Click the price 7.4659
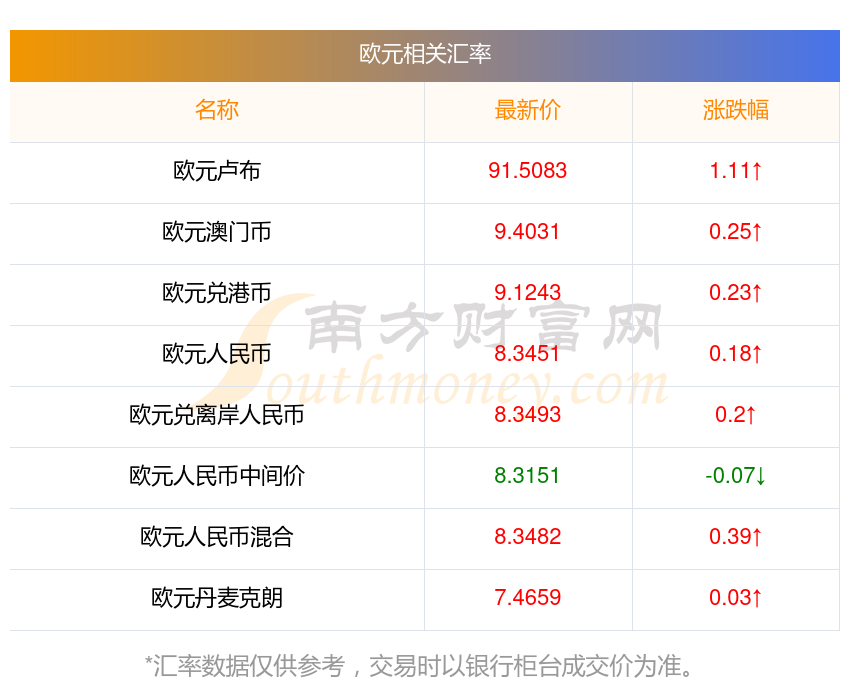The width and height of the screenshot is (850, 698). tap(527, 598)
